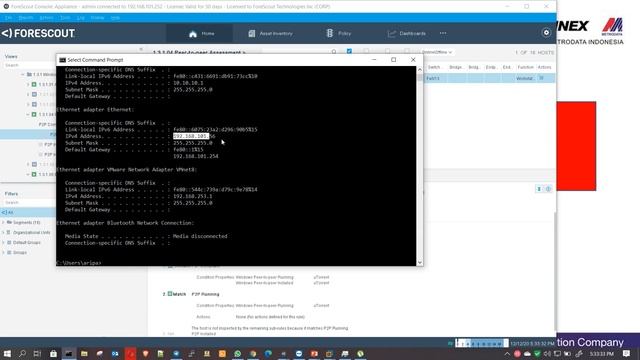Switch to Command Prompt on the taskbar

click(69, 353)
